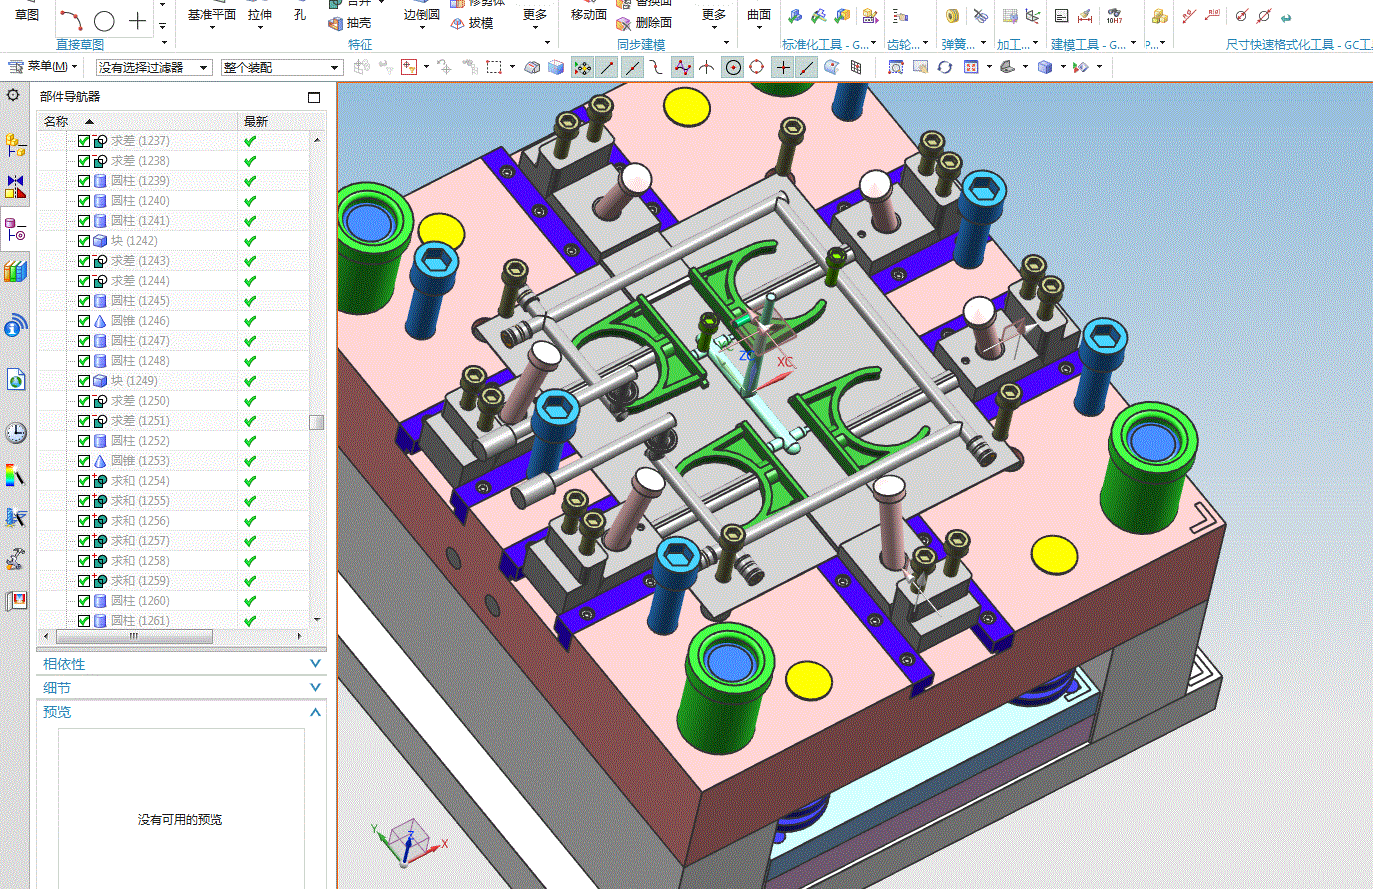The height and width of the screenshot is (889, 1373).
Task: Open the history clock sidebar icon
Action: click(x=15, y=433)
